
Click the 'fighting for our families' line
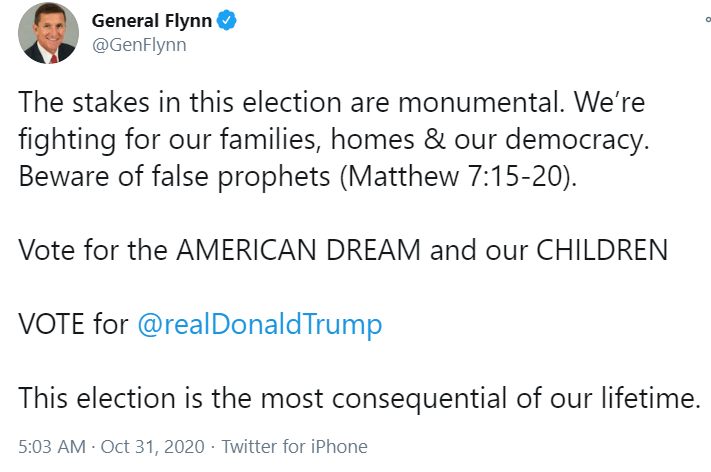click(x=167, y=139)
